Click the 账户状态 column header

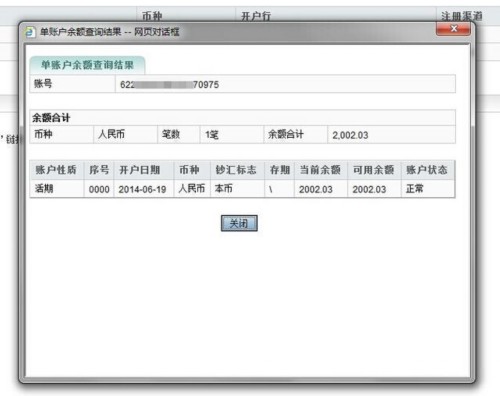428,170
